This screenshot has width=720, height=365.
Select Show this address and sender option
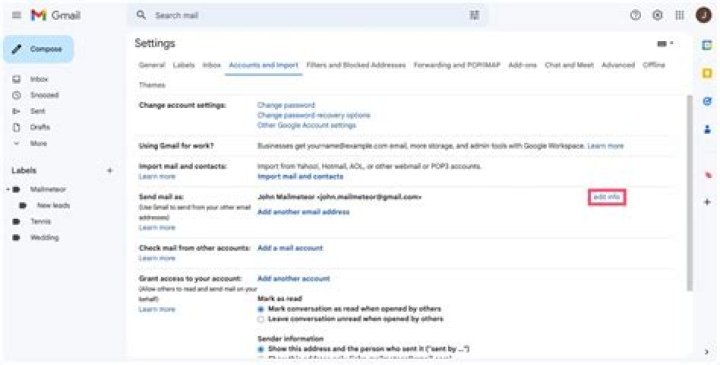(261, 349)
